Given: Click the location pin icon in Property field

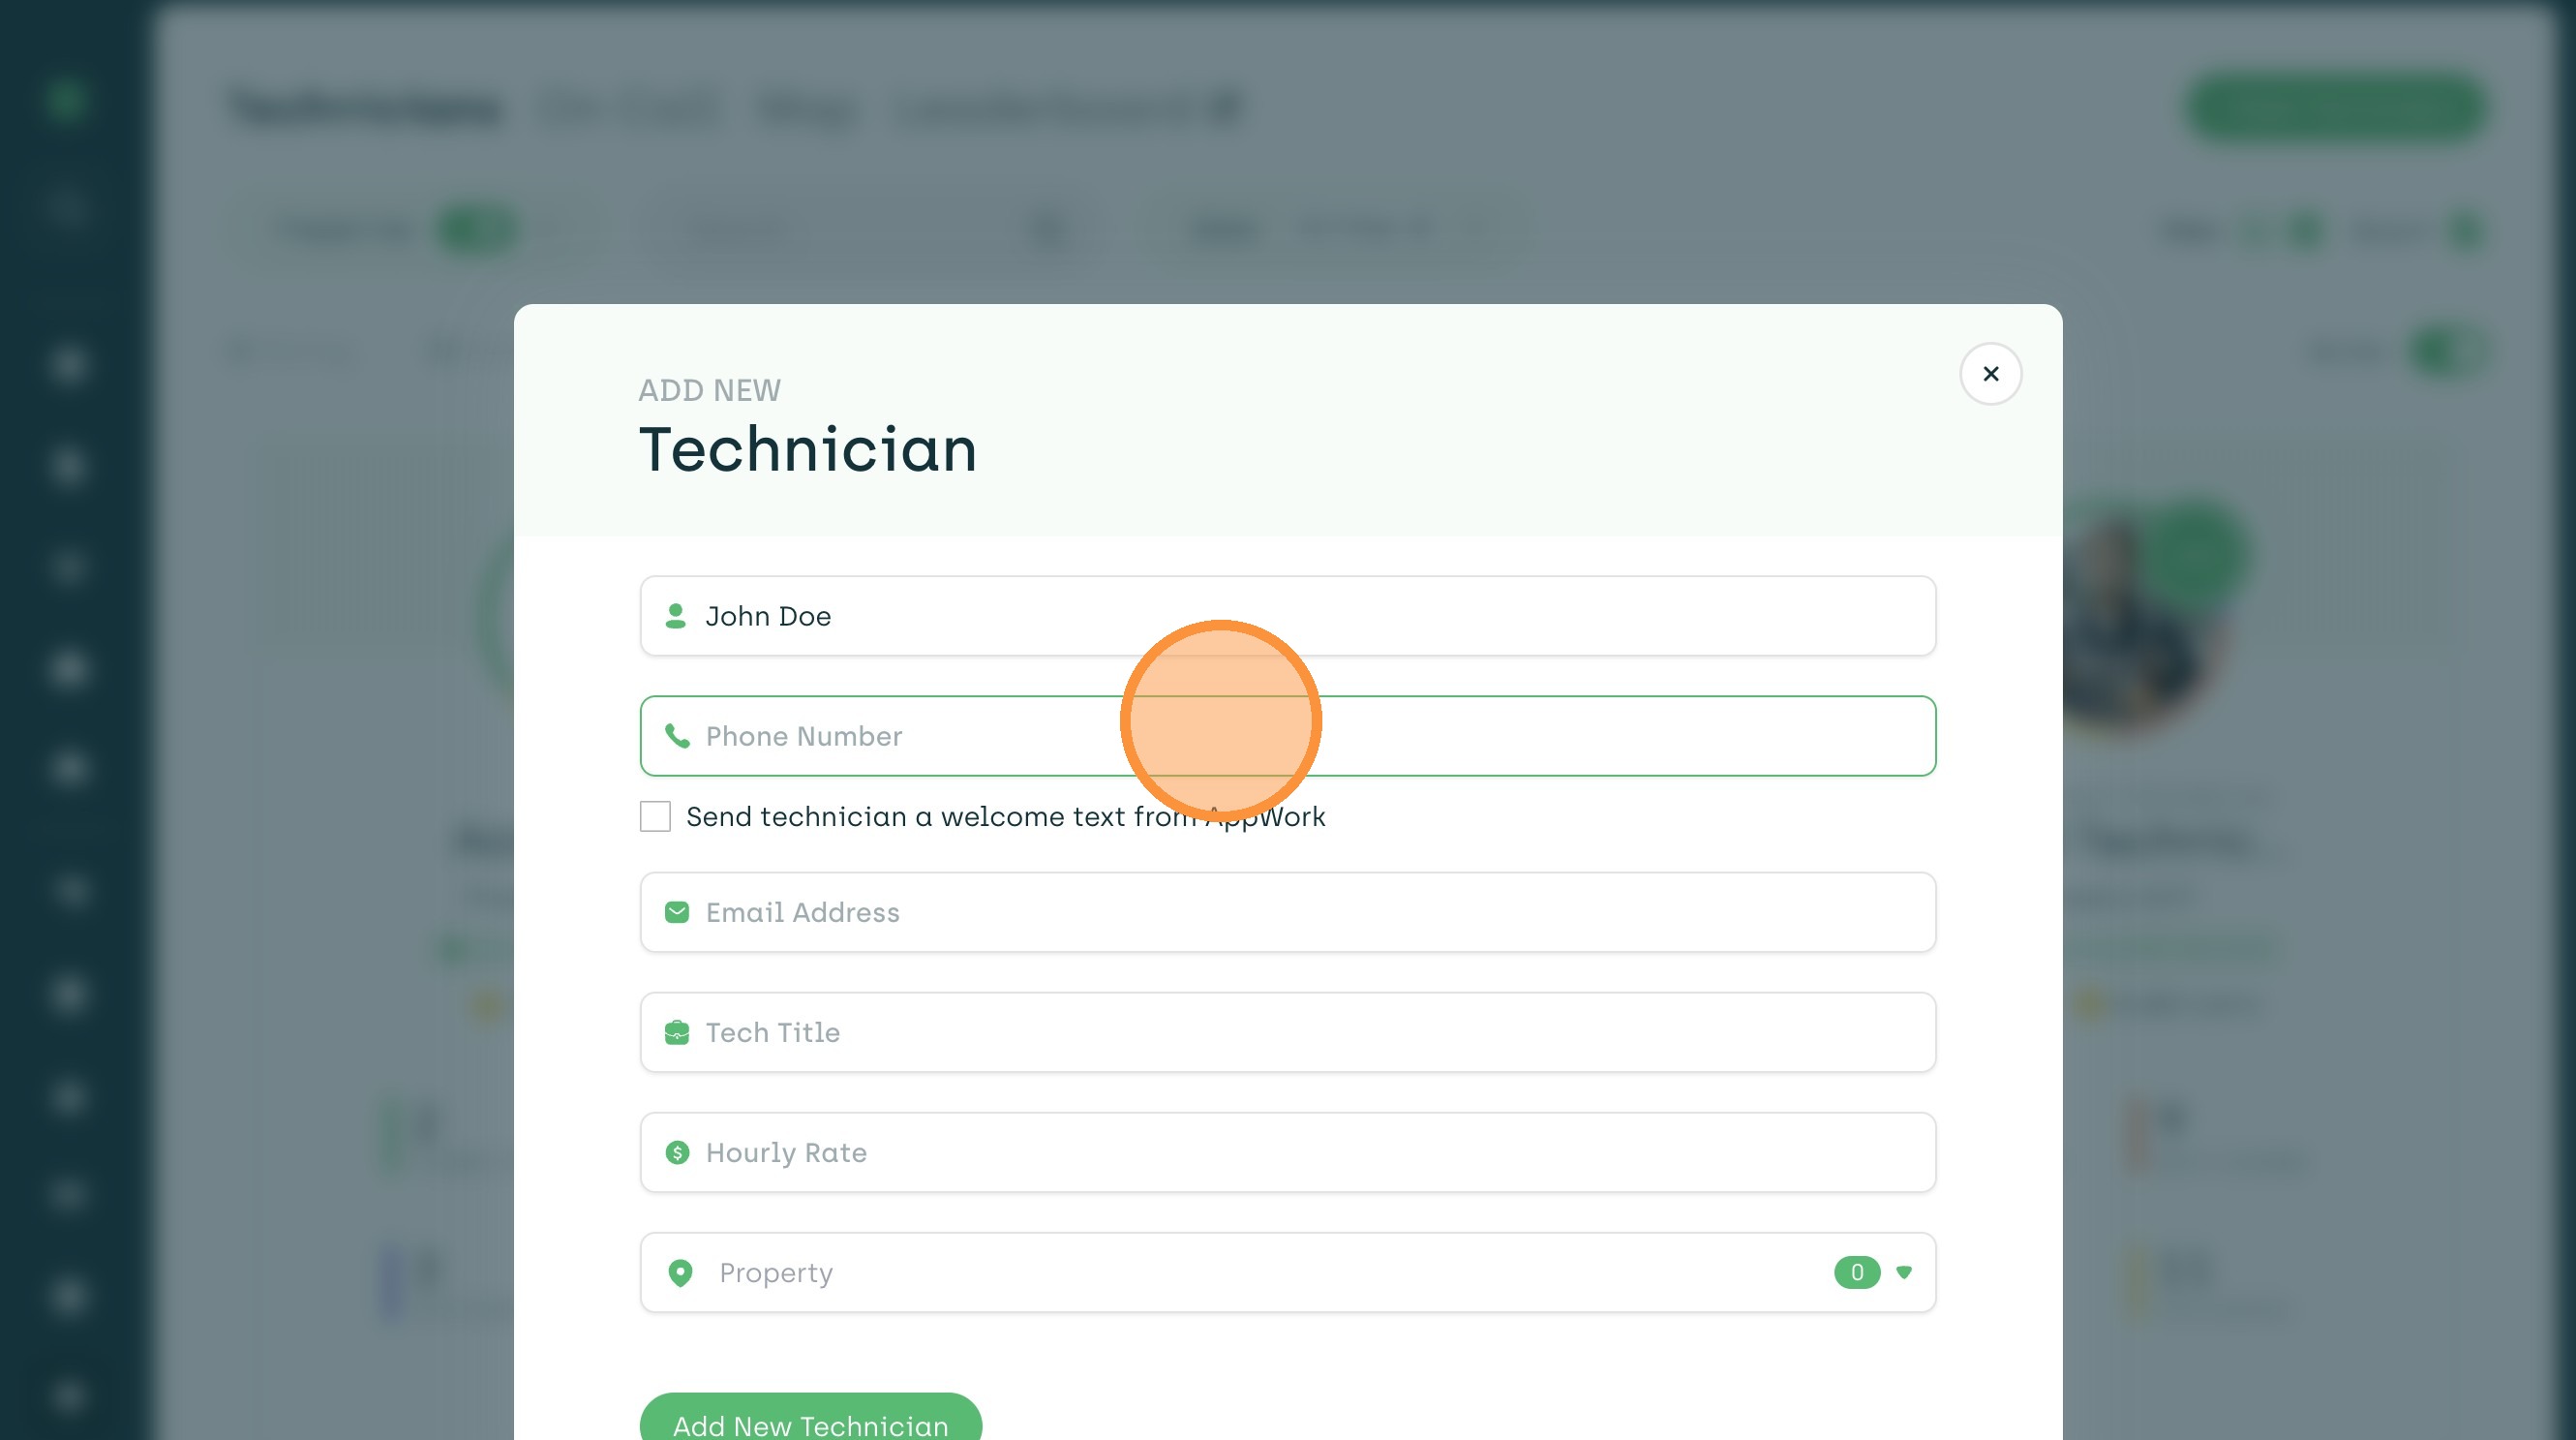Looking at the screenshot, I should pos(680,1272).
